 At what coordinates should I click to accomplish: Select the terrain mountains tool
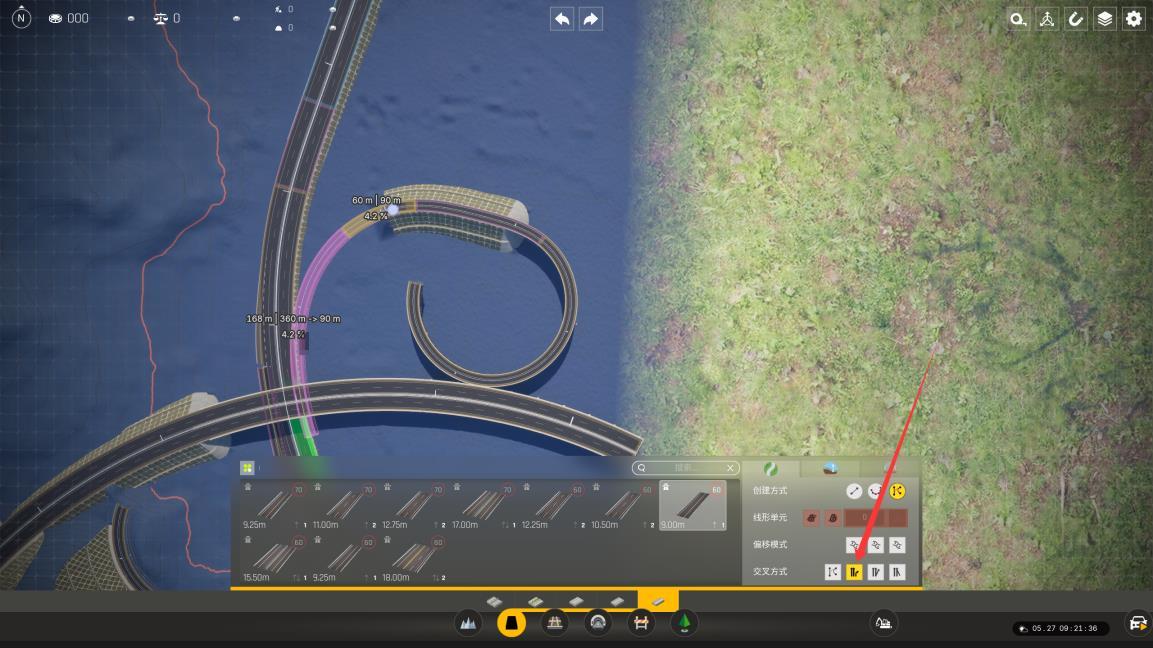coord(468,624)
